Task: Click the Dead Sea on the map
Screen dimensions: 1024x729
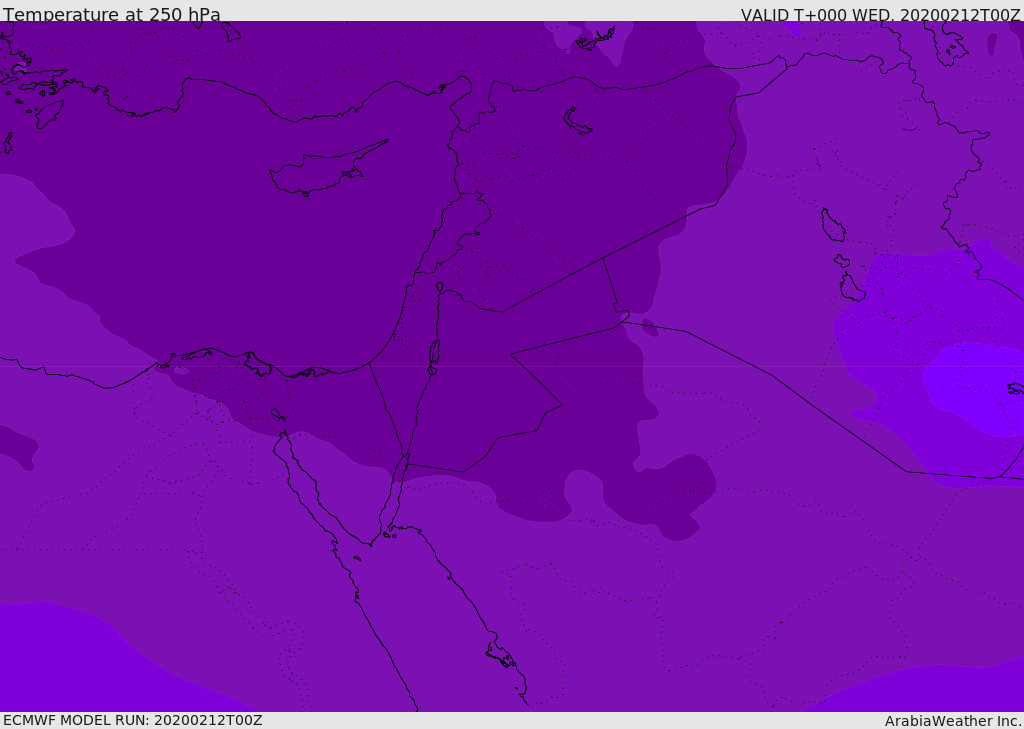Action: pyautogui.click(x=434, y=354)
